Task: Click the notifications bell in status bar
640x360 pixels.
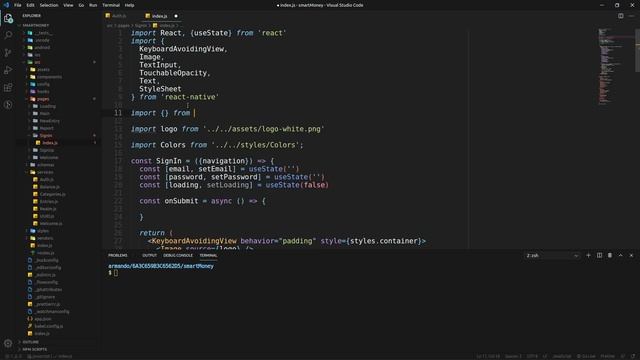Action: click(633, 356)
